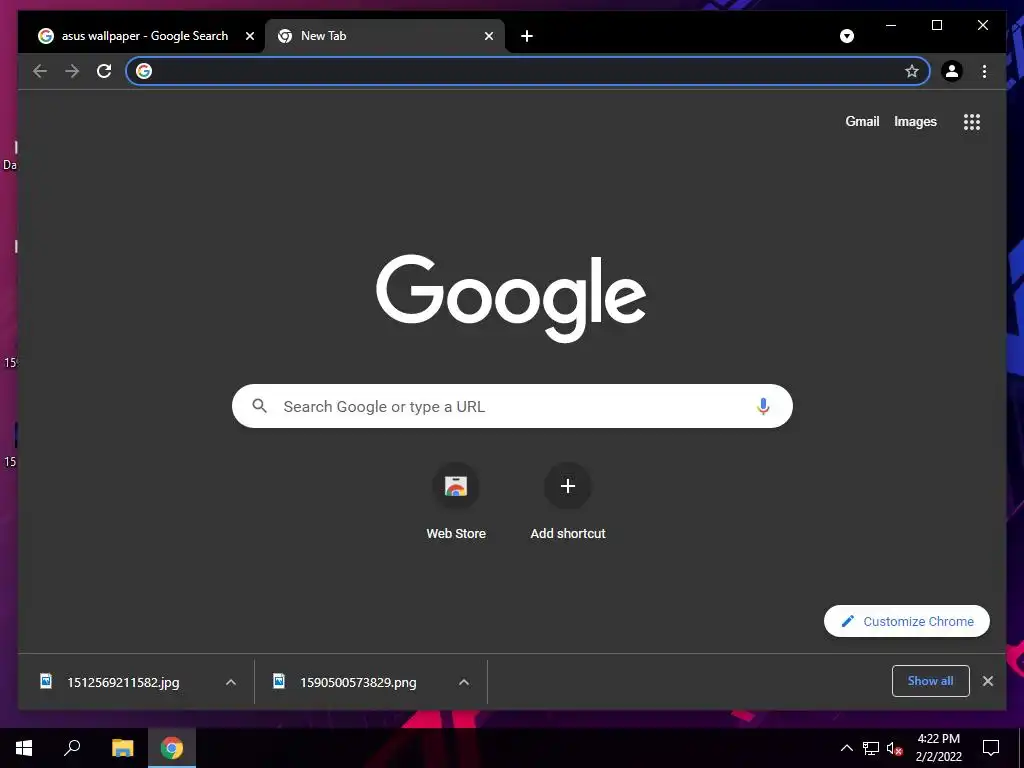Open the Windows Start menu
Image resolution: width=1024 pixels, height=768 pixels.
click(x=24, y=748)
